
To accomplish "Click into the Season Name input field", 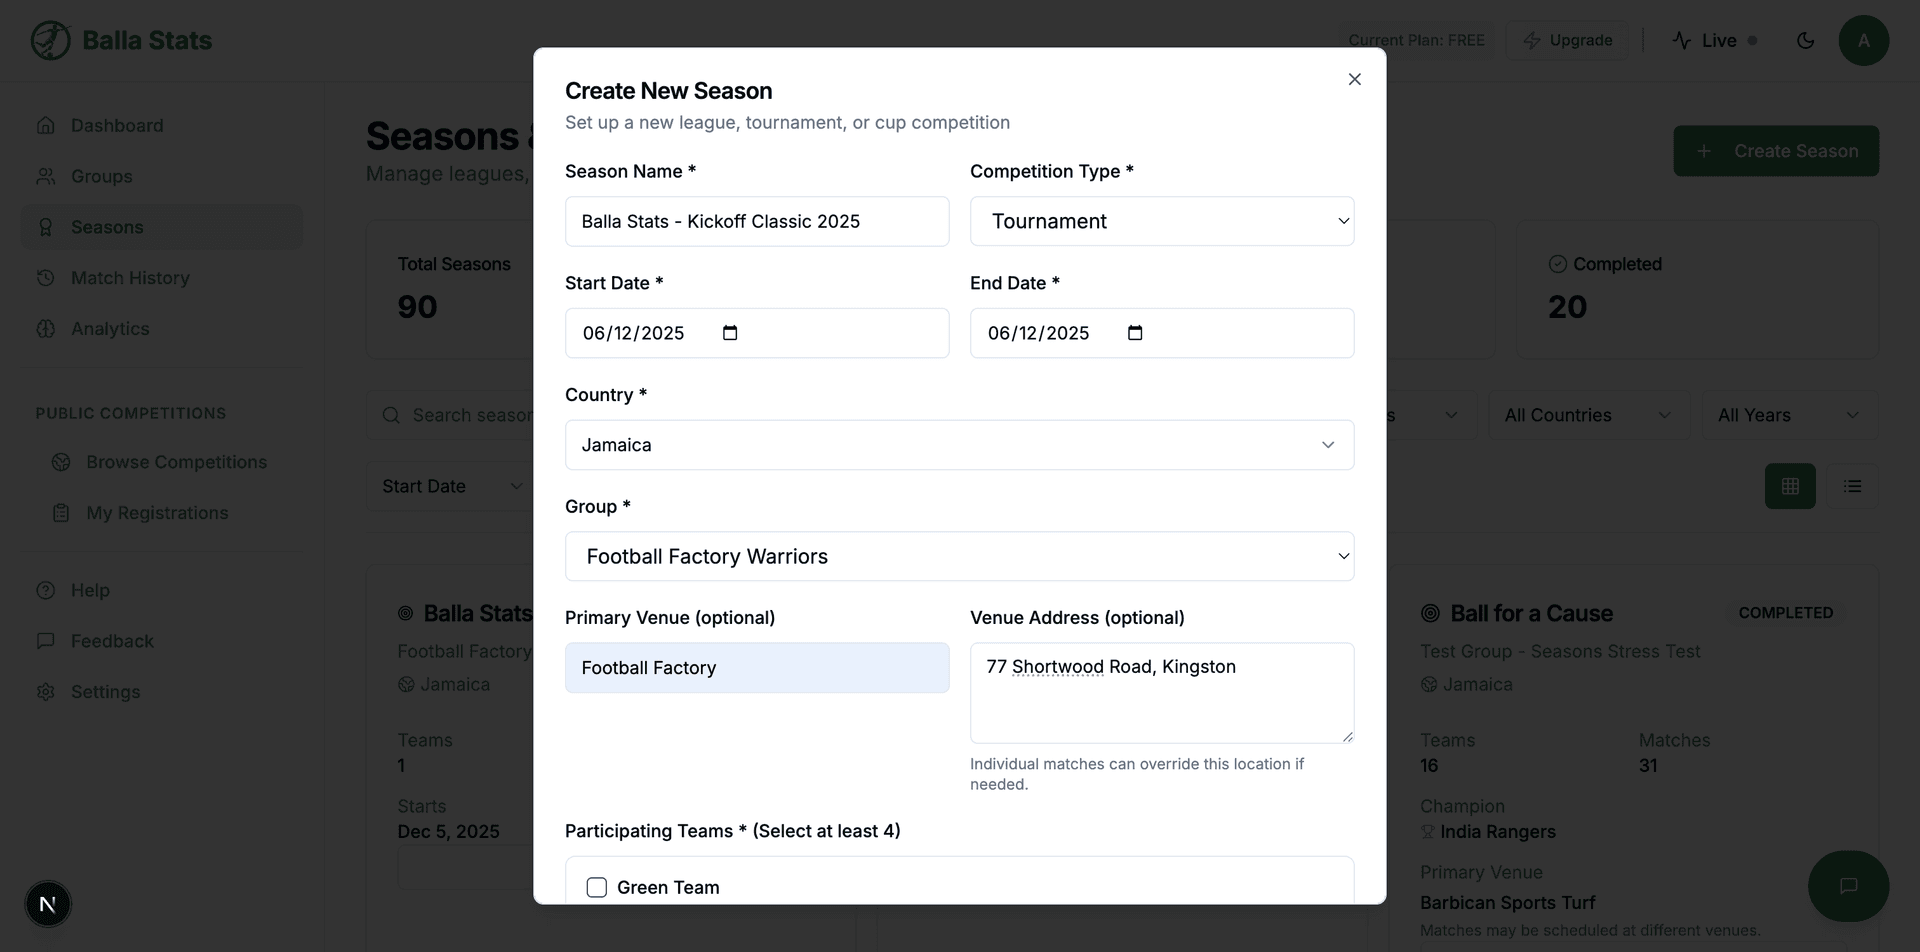I will [756, 221].
